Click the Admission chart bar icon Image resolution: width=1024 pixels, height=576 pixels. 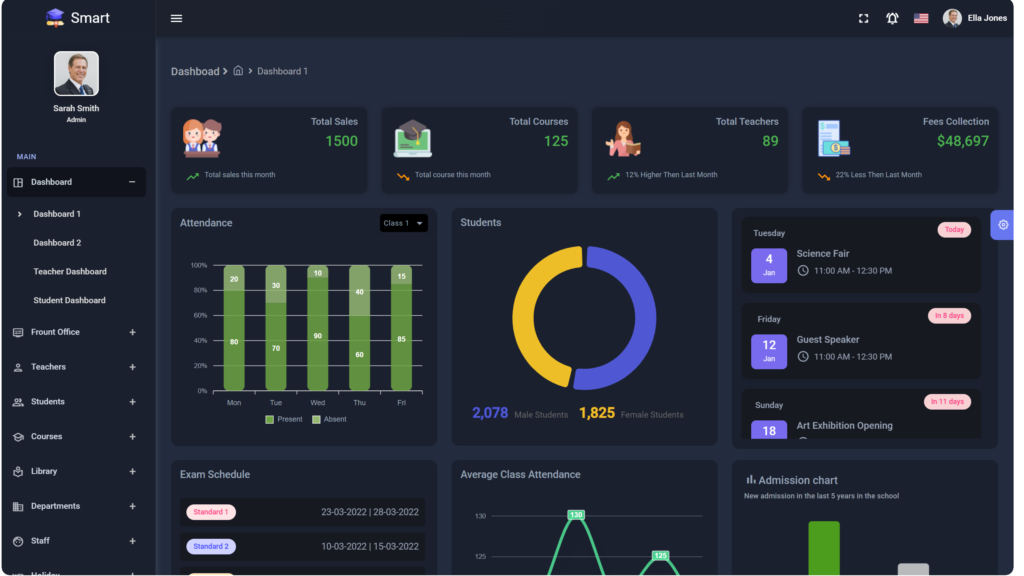click(751, 479)
